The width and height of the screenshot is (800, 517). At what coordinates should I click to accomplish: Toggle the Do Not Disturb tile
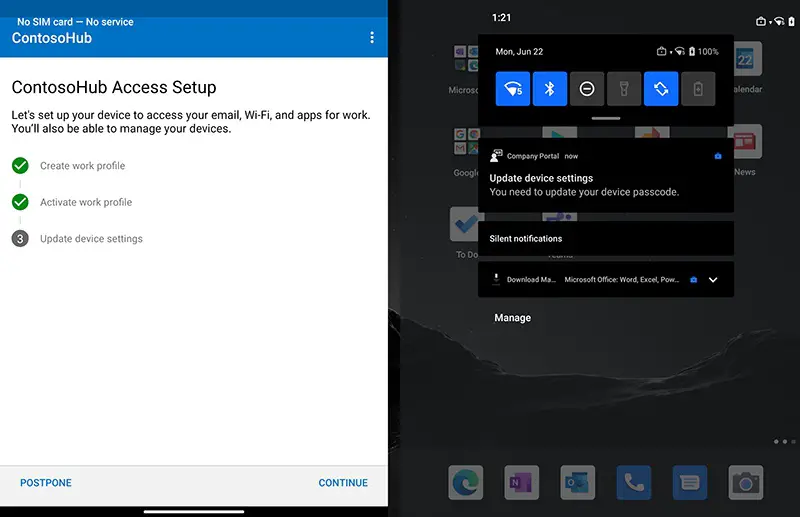click(x=587, y=89)
